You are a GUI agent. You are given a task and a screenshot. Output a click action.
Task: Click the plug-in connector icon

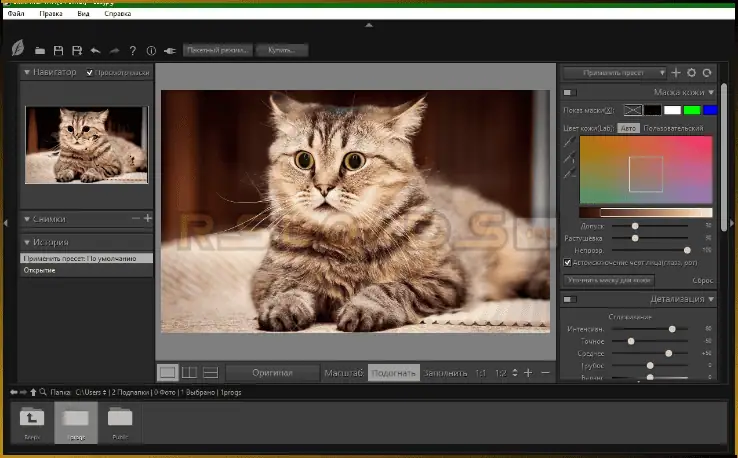point(170,50)
